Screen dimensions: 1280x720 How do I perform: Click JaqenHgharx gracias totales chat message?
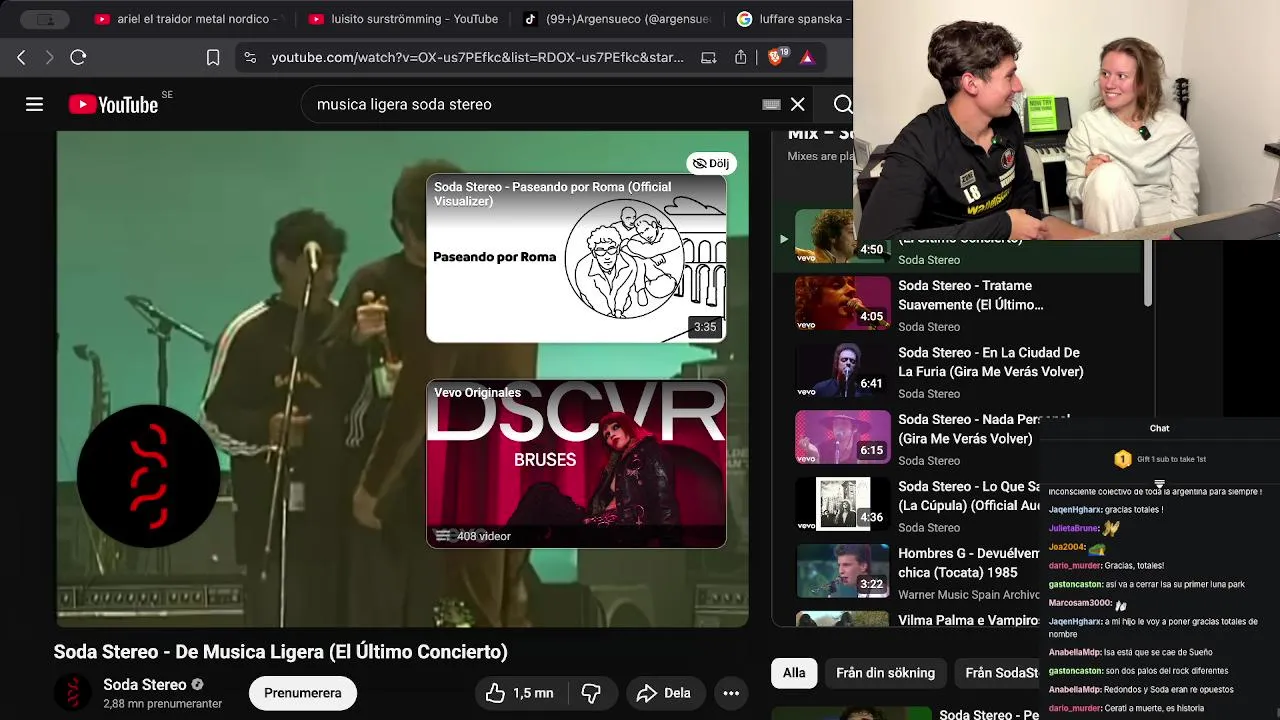click(1106, 510)
